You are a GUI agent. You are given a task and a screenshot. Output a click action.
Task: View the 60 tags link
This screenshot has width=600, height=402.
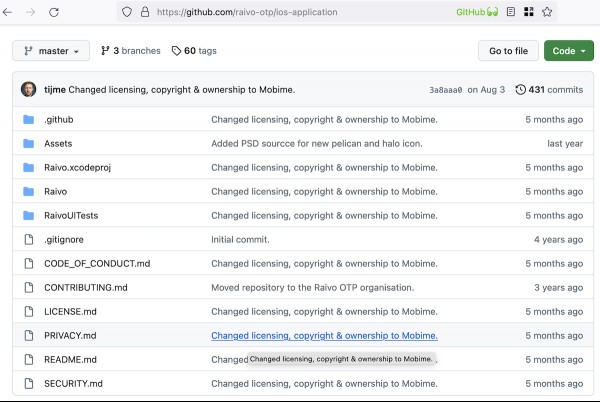coord(194,50)
